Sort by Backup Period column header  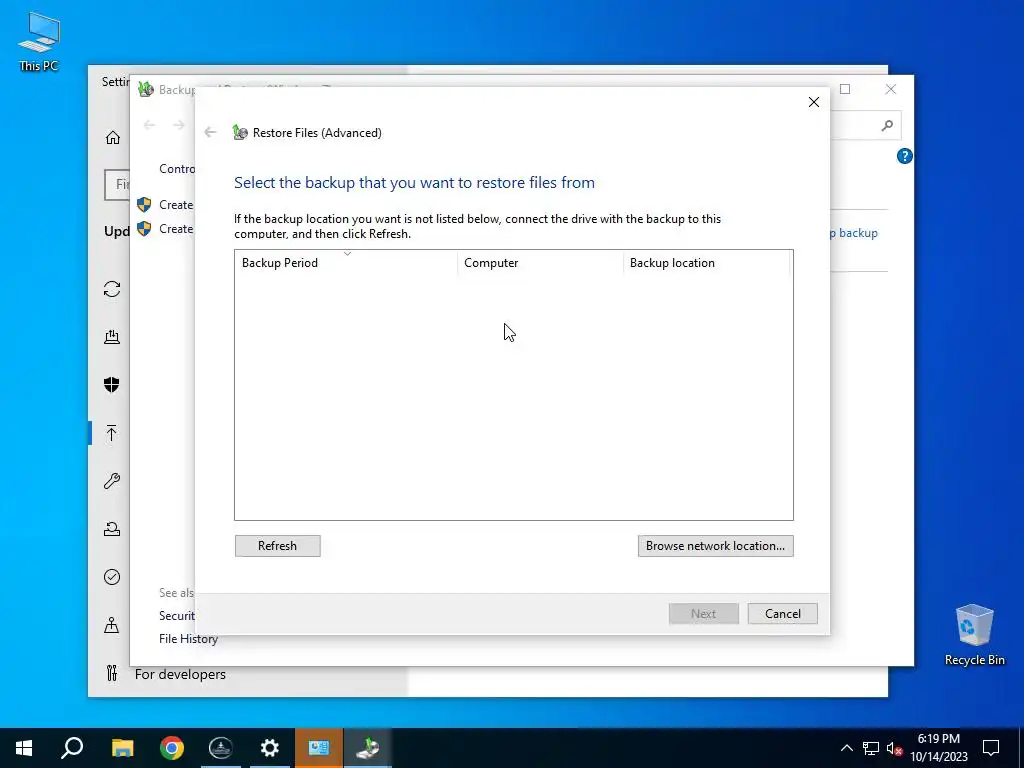[346, 263]
